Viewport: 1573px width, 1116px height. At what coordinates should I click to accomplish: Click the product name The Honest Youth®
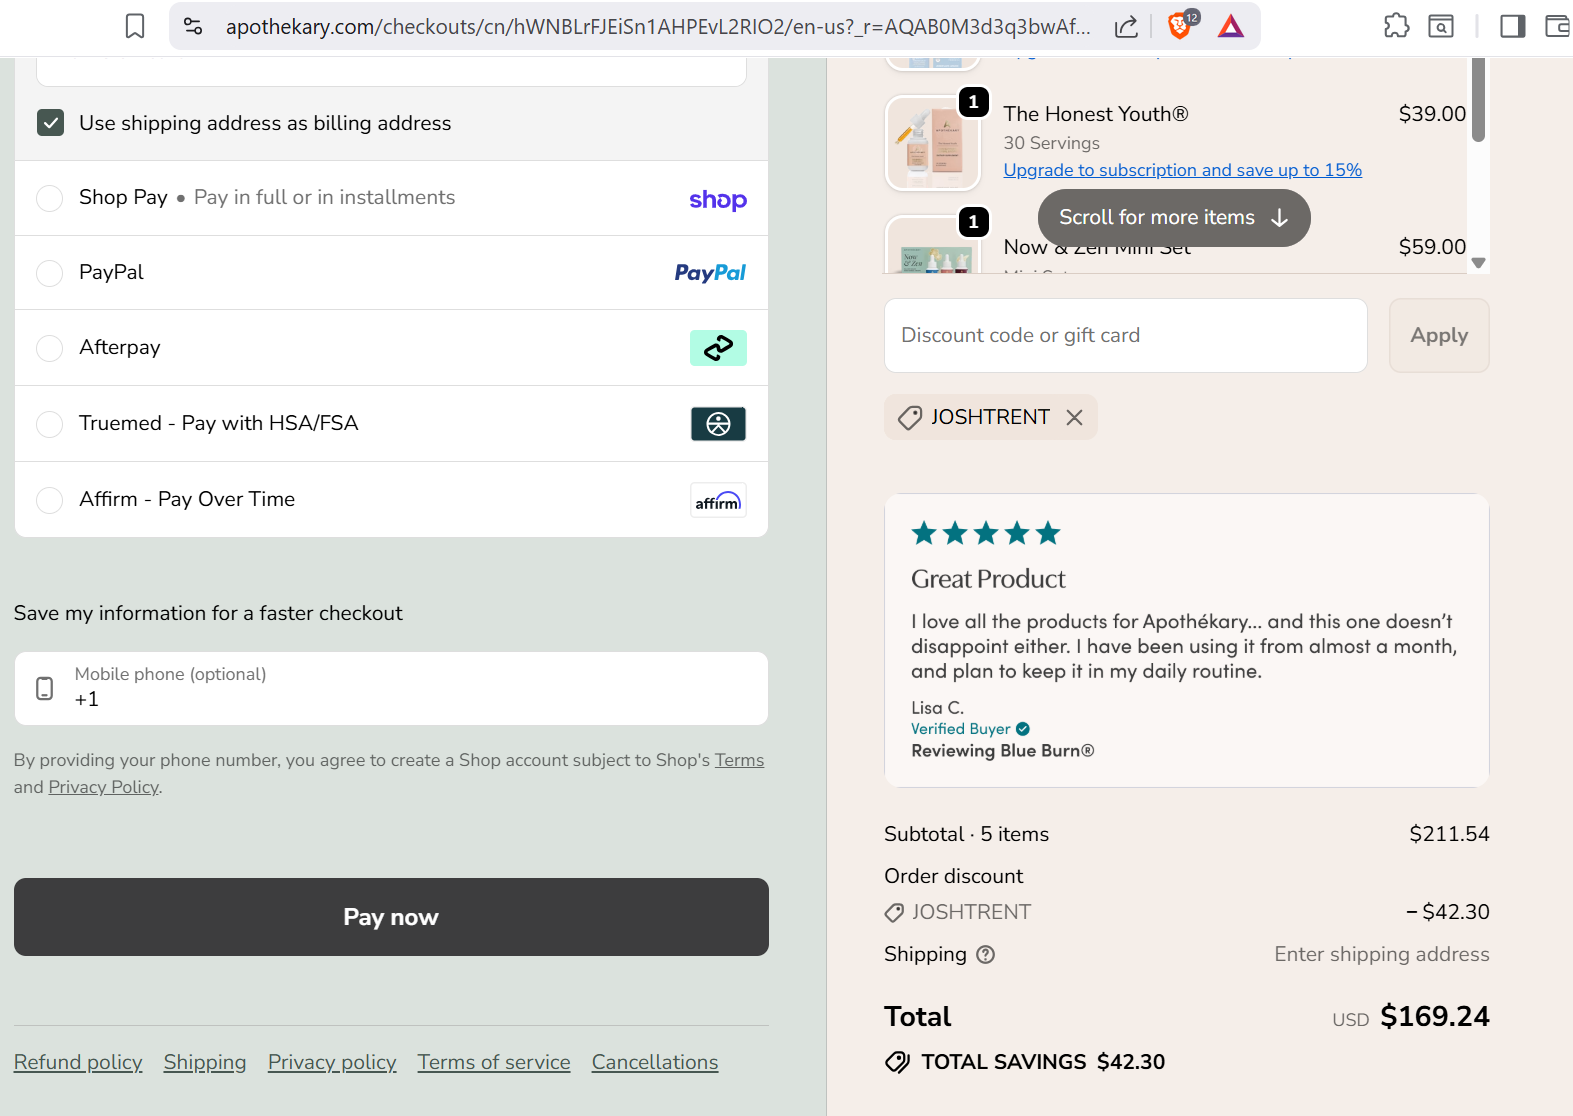[1096, 114]
